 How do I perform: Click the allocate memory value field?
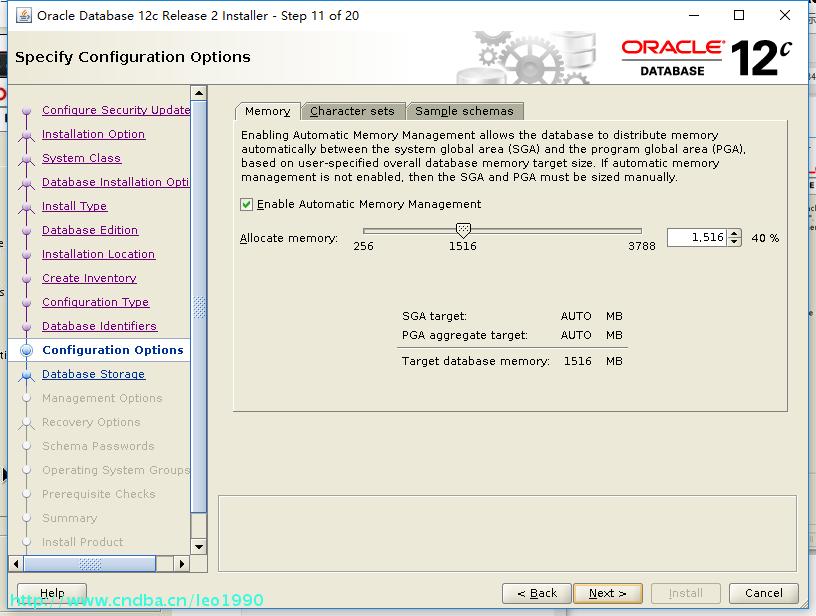(697, 238)
